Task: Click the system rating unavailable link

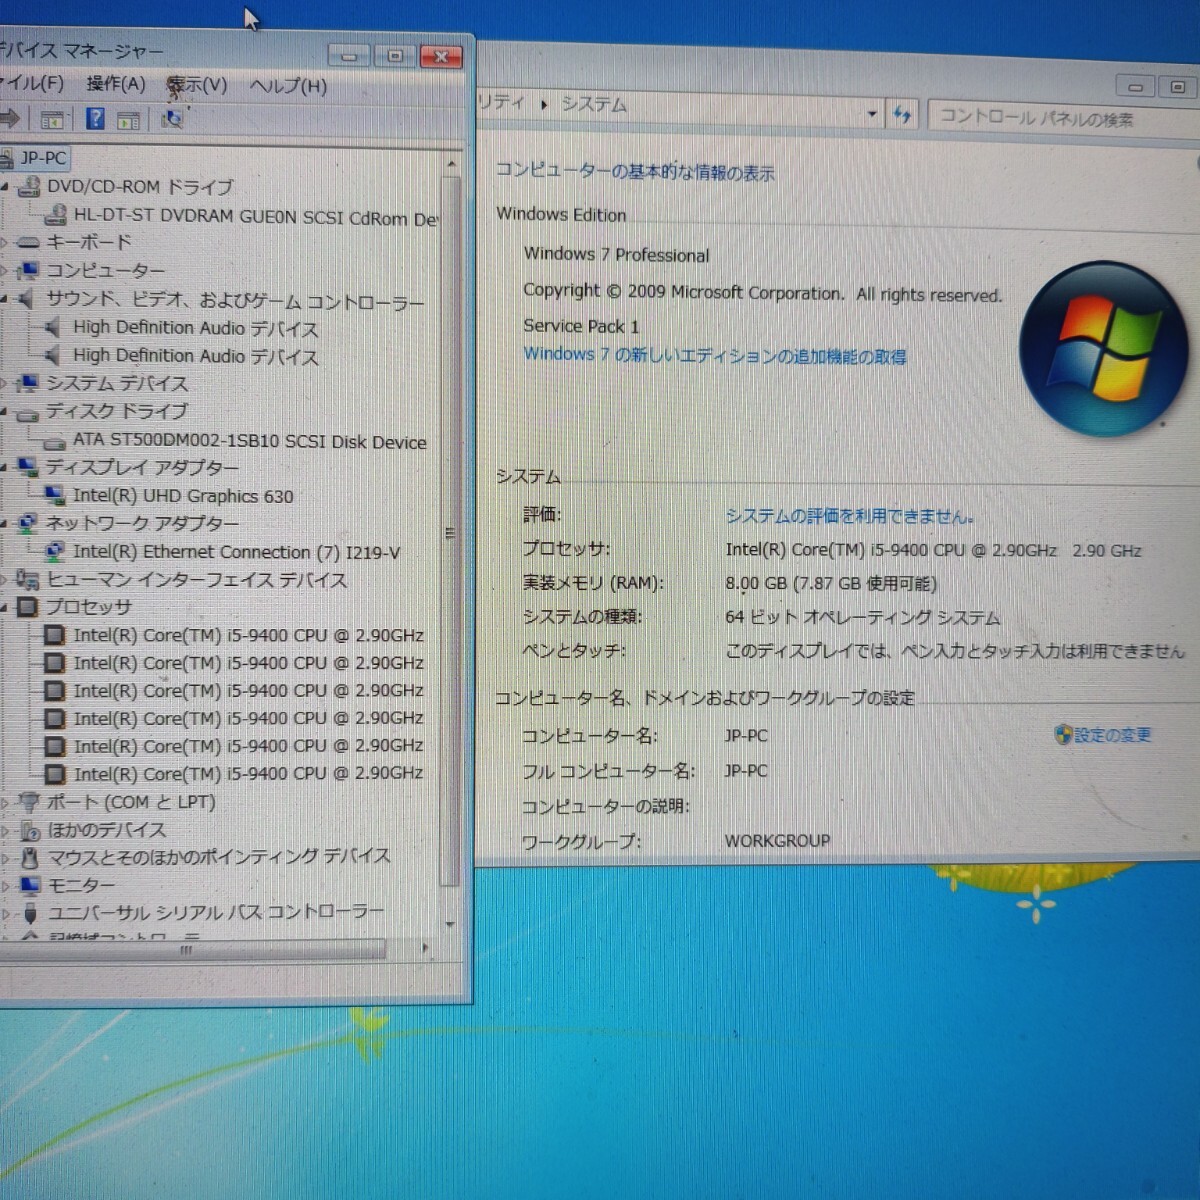Action: pos(849,516)
